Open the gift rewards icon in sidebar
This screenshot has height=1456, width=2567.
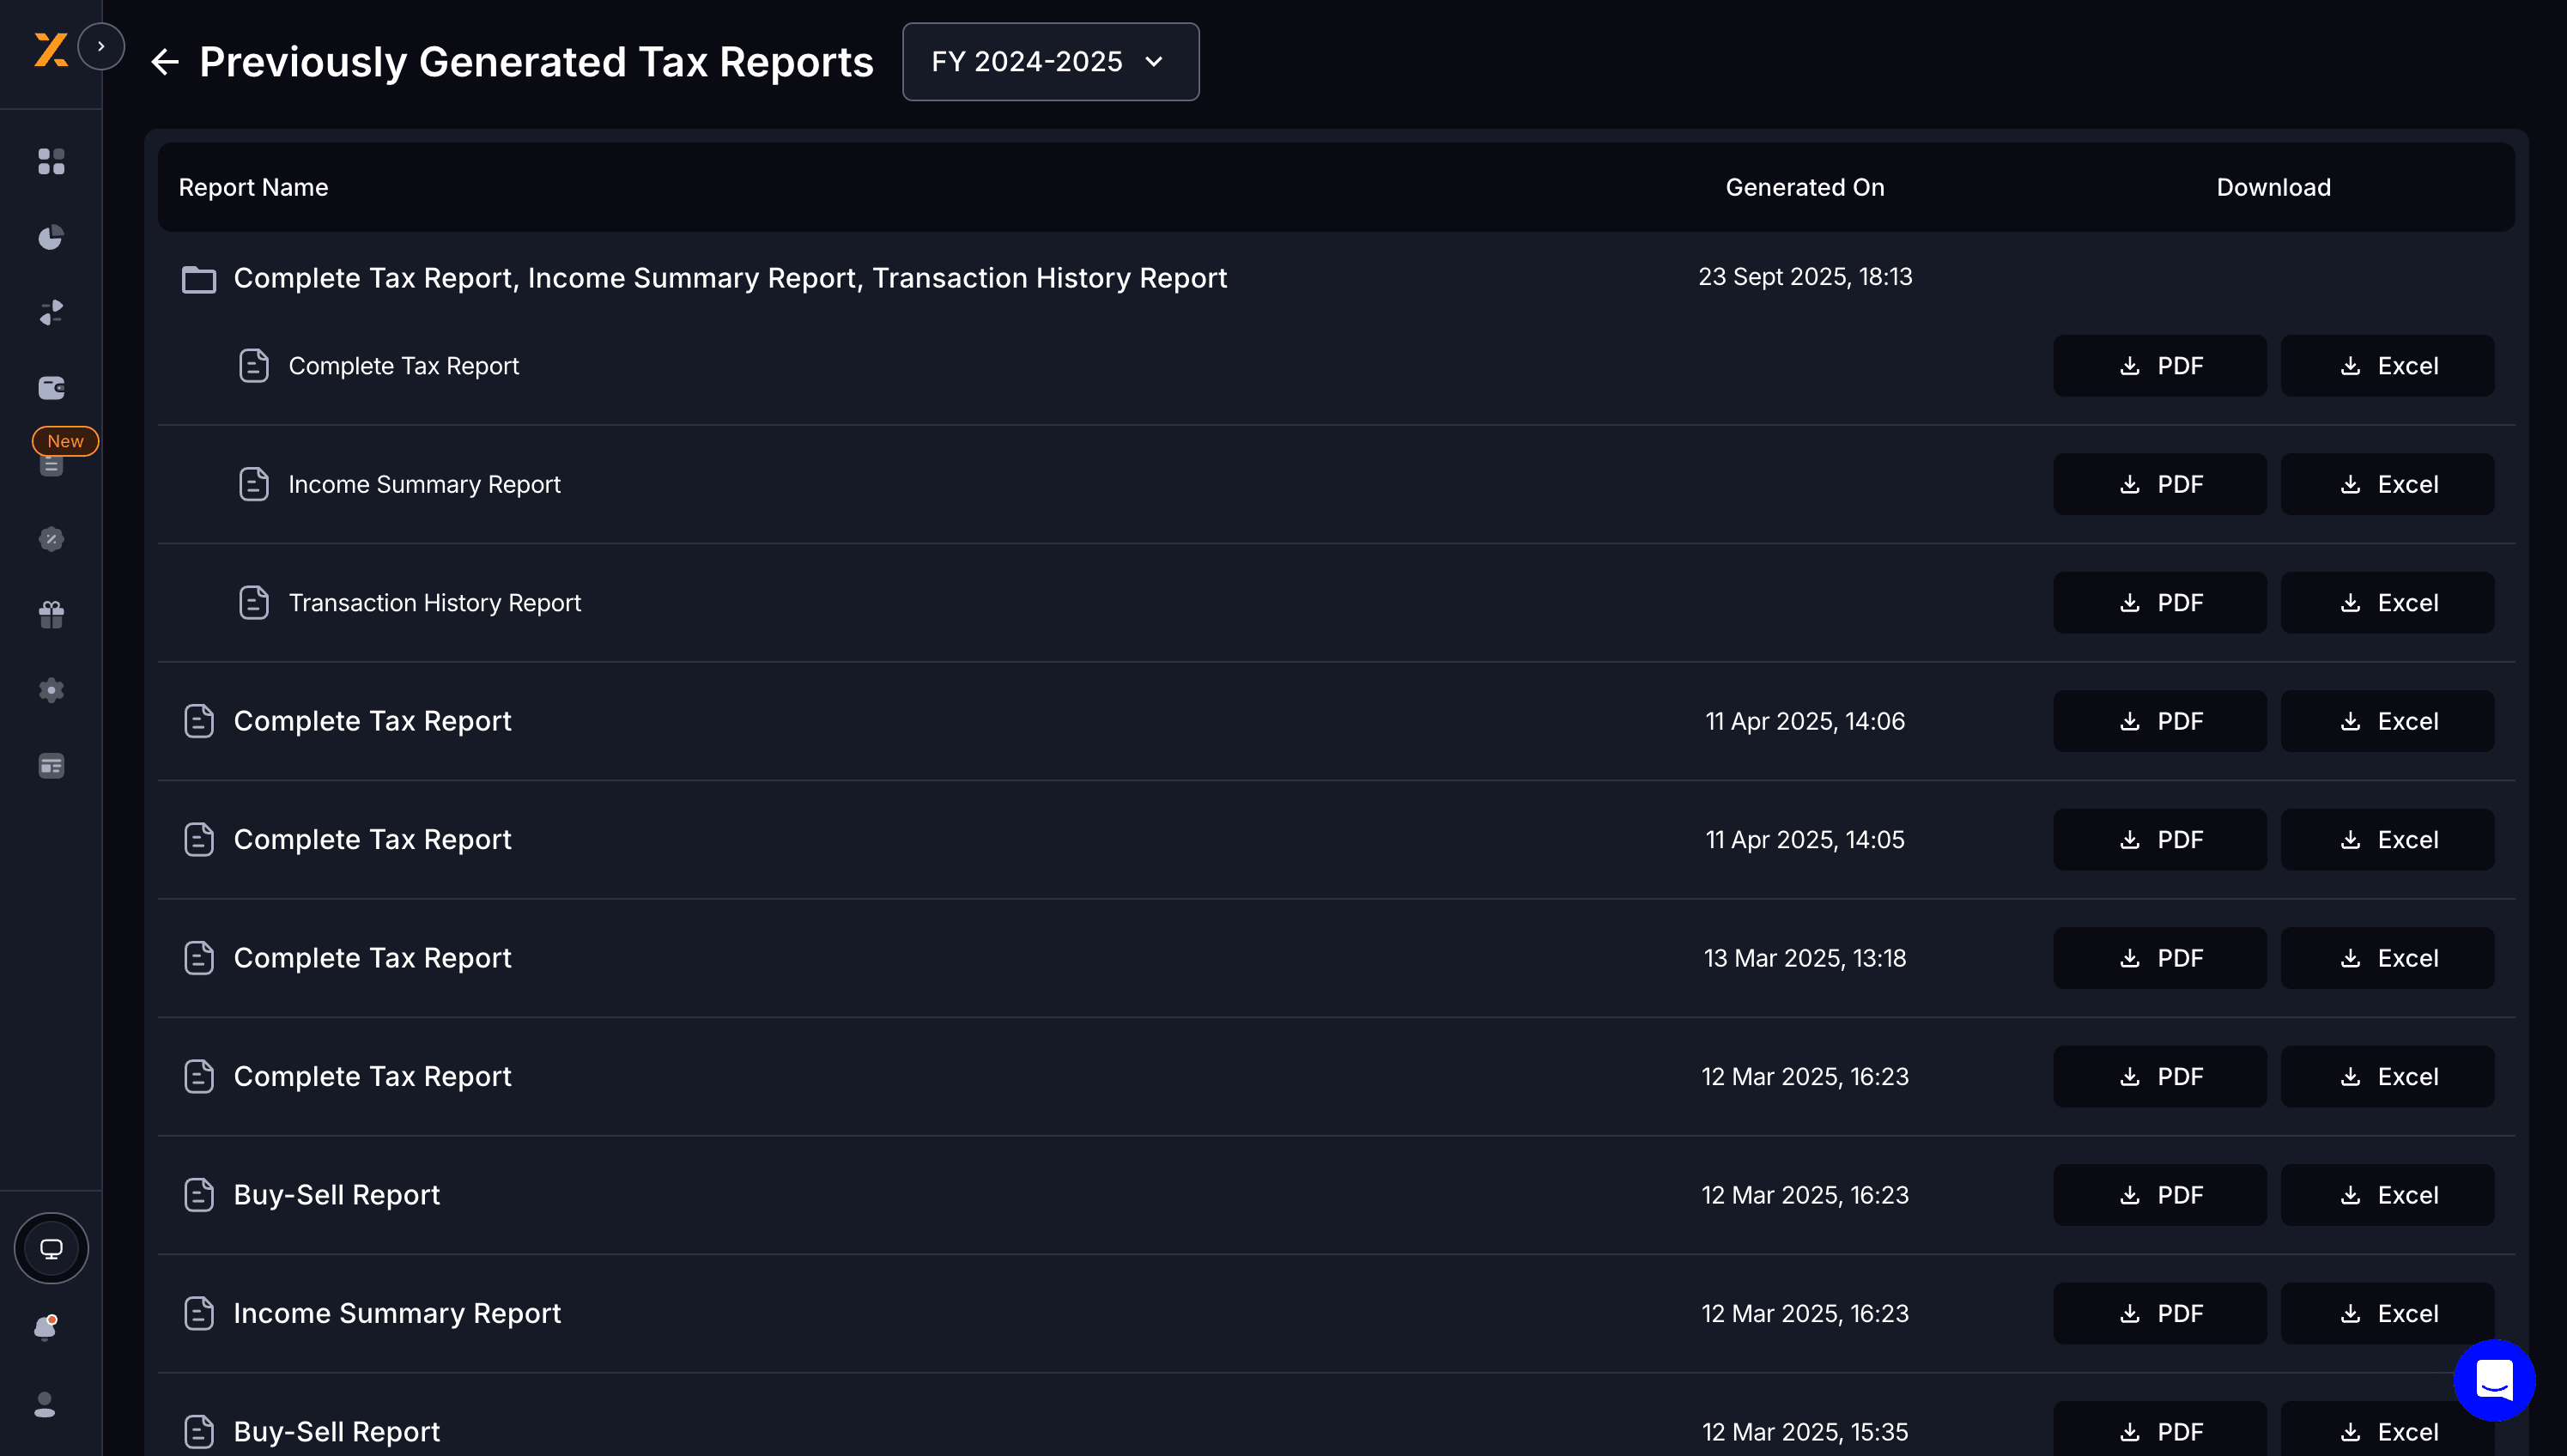coord(51,614)
